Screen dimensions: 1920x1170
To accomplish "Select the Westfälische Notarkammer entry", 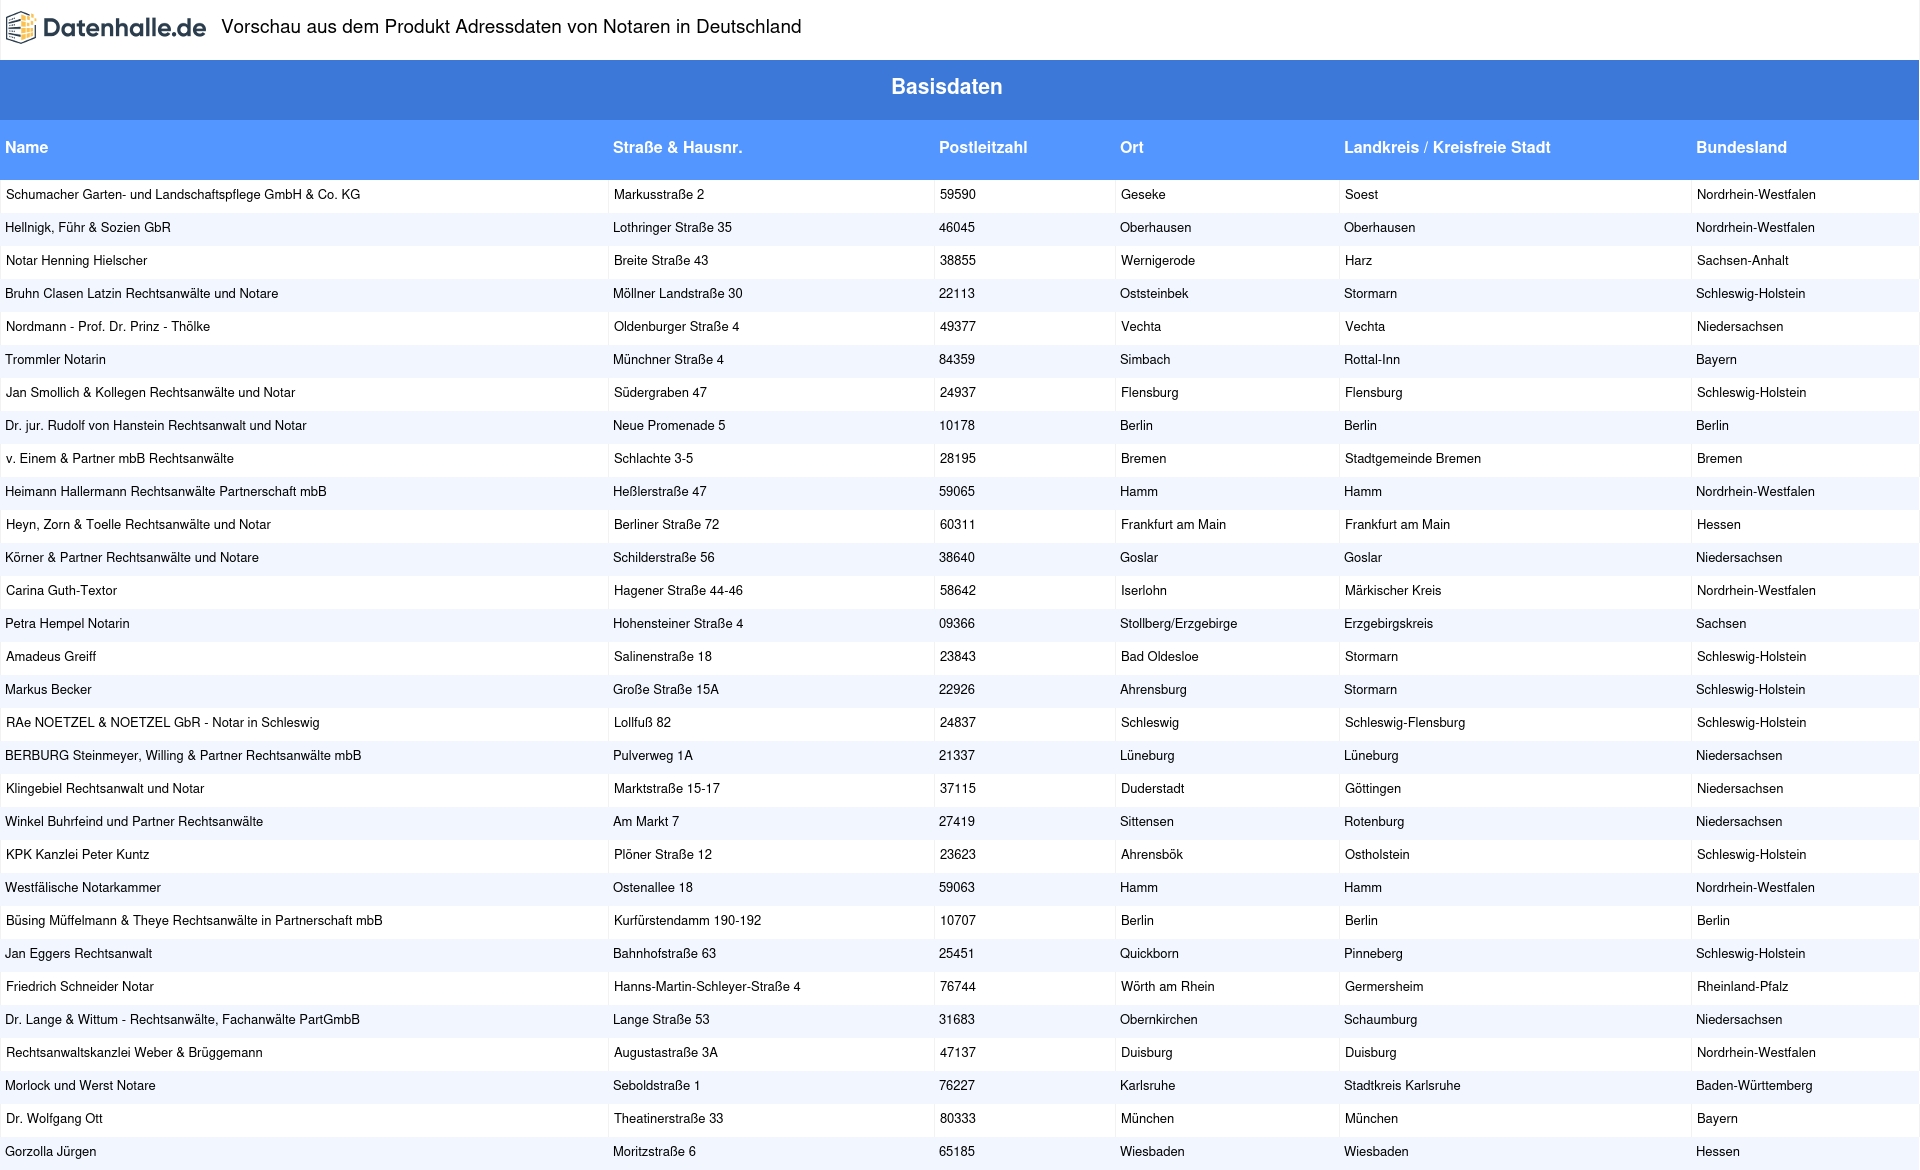I will (x=83, y=888).
